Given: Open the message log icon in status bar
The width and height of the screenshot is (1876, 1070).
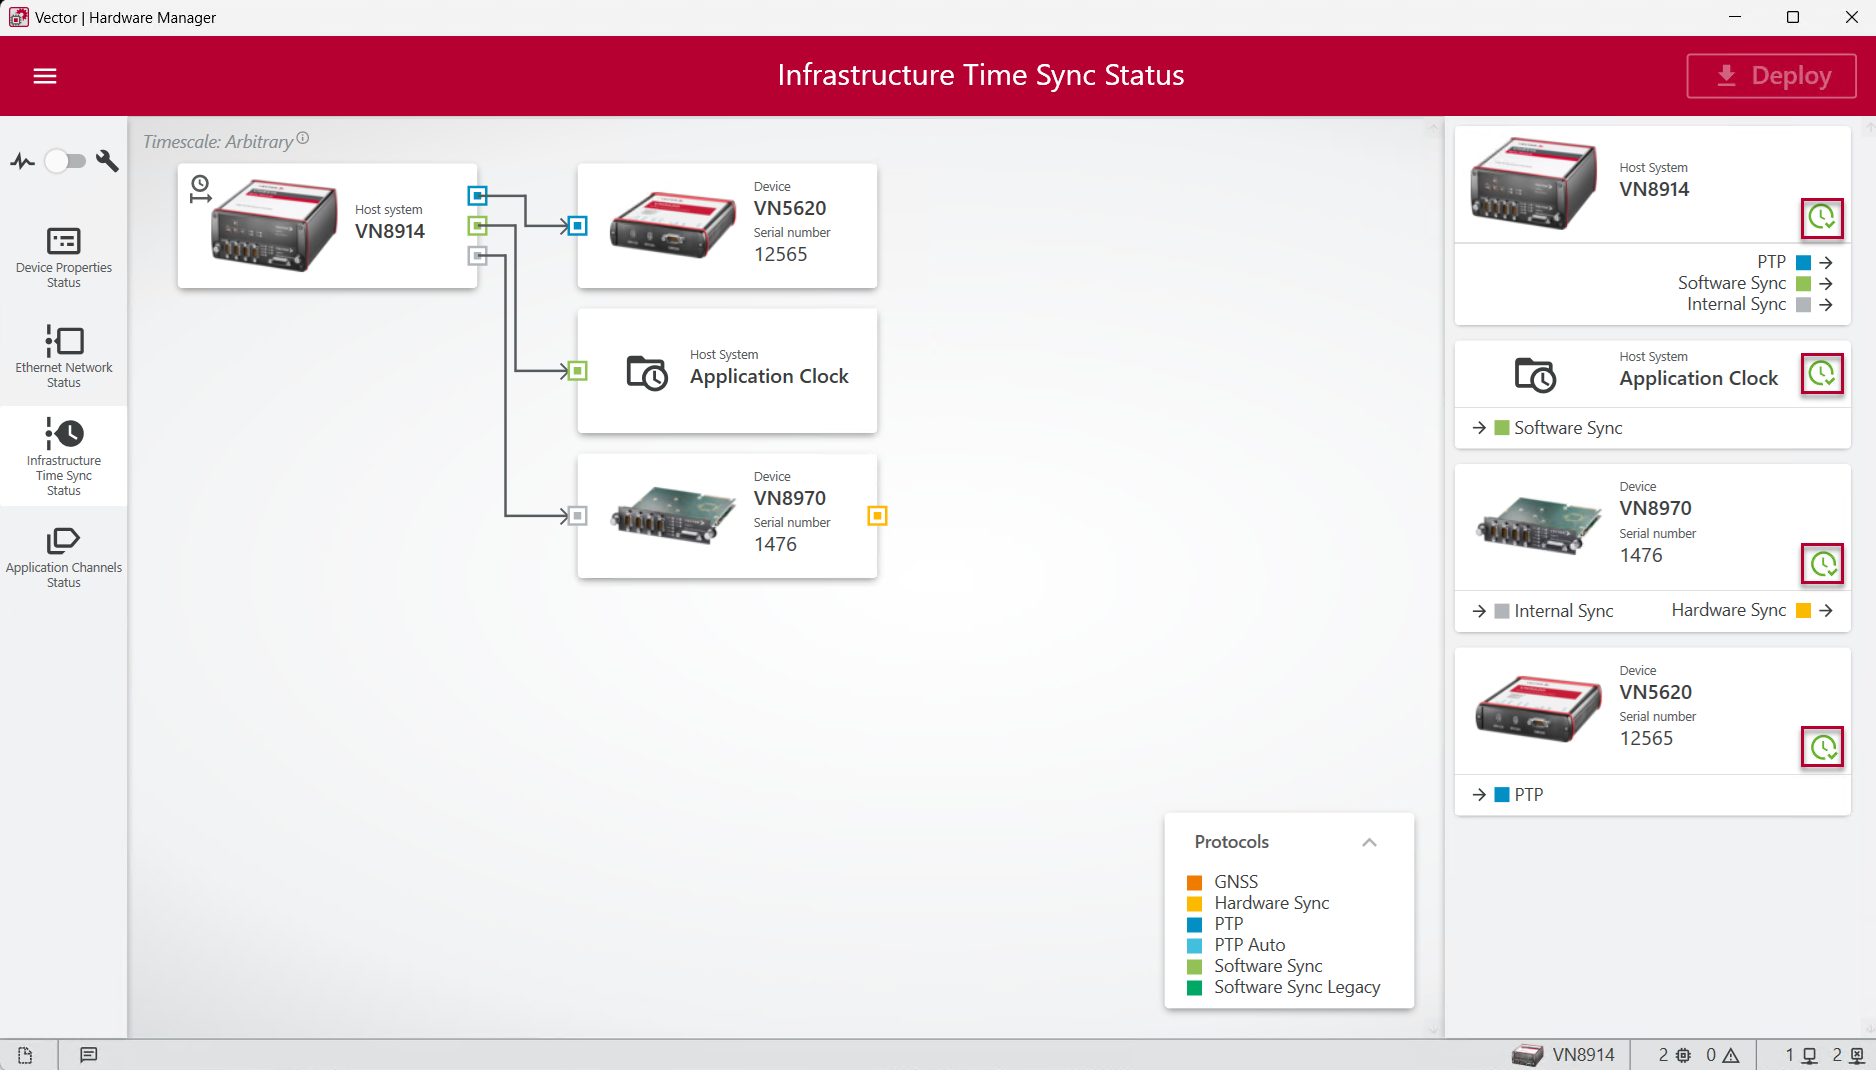Looking at the screenshot, I should coord(89,1055).
